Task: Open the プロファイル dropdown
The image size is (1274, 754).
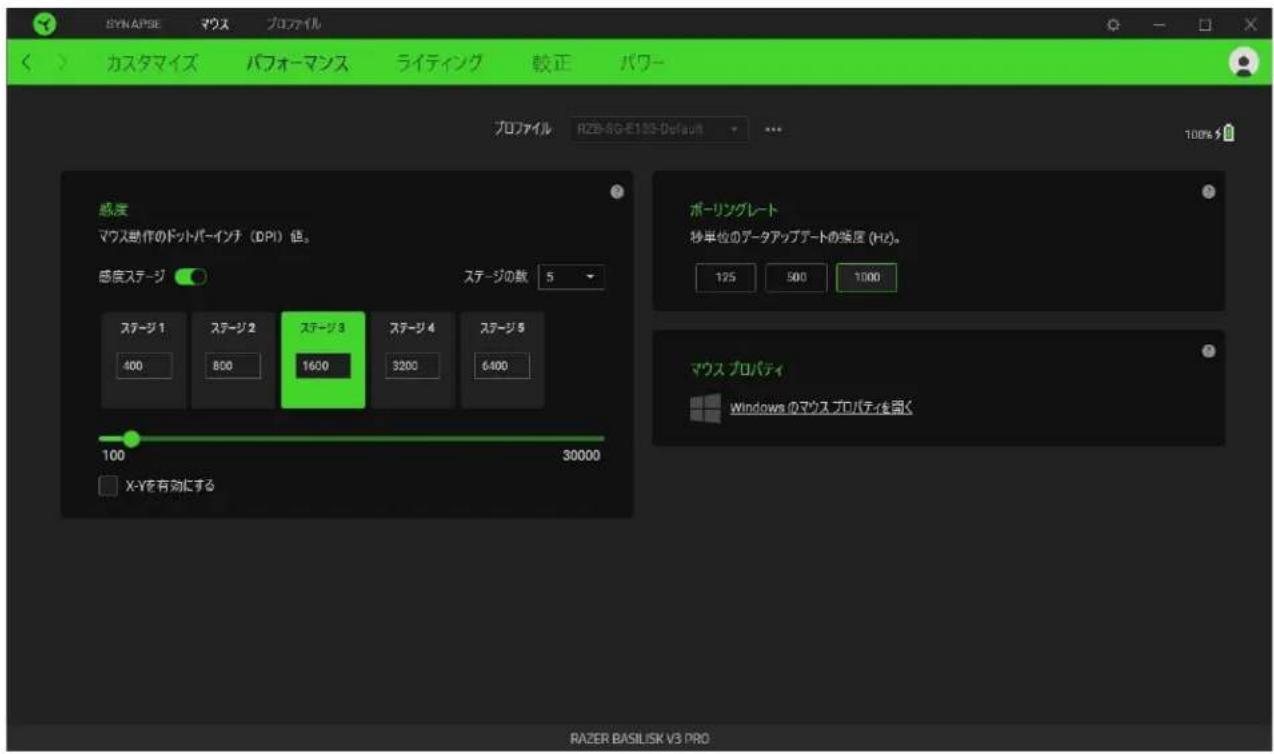Action: 658,130
